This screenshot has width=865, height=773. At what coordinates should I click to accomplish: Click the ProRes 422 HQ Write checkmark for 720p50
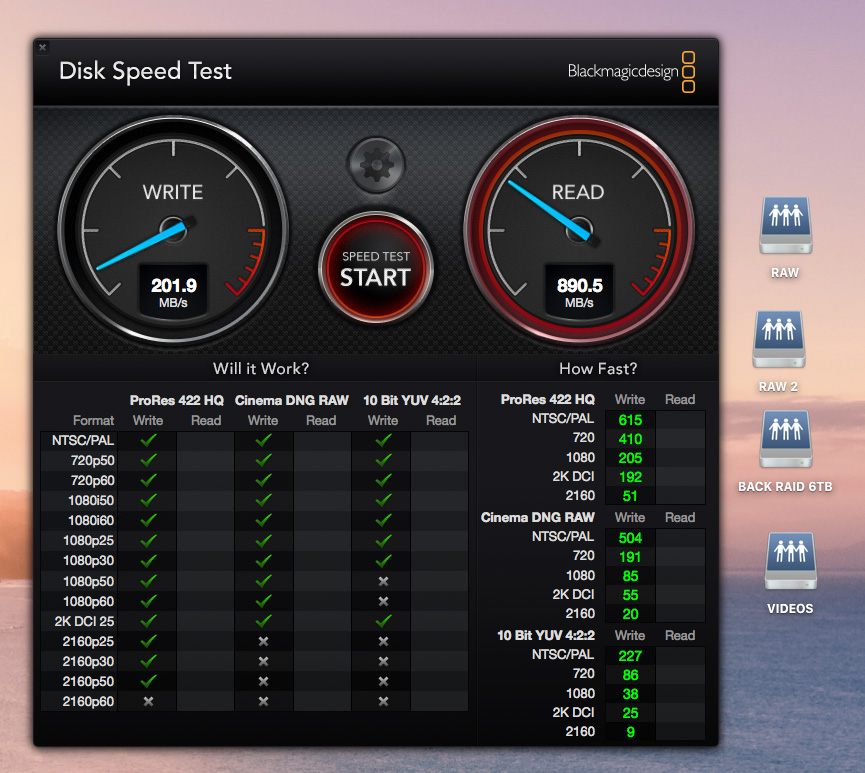point(148,460)
